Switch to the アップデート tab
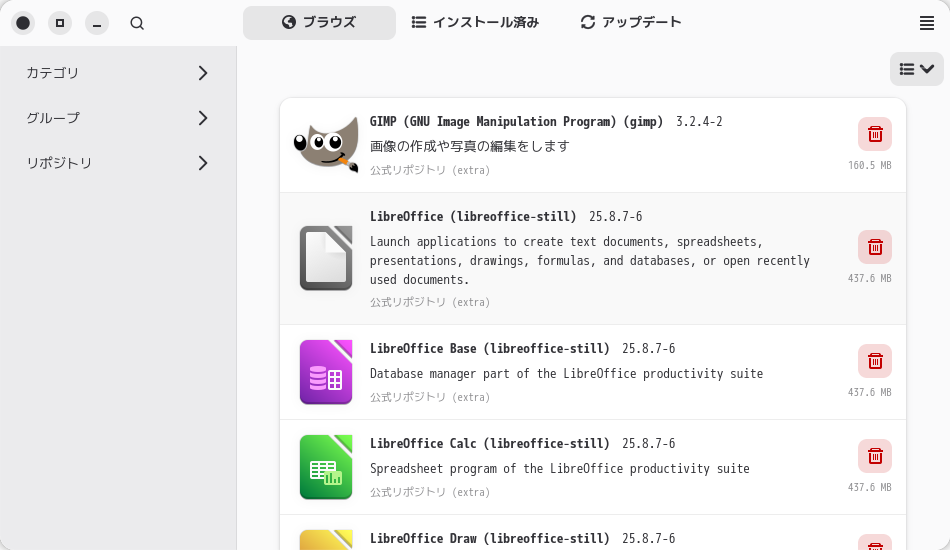Screen dimensions: 950x550 click(x=631, y=22)
